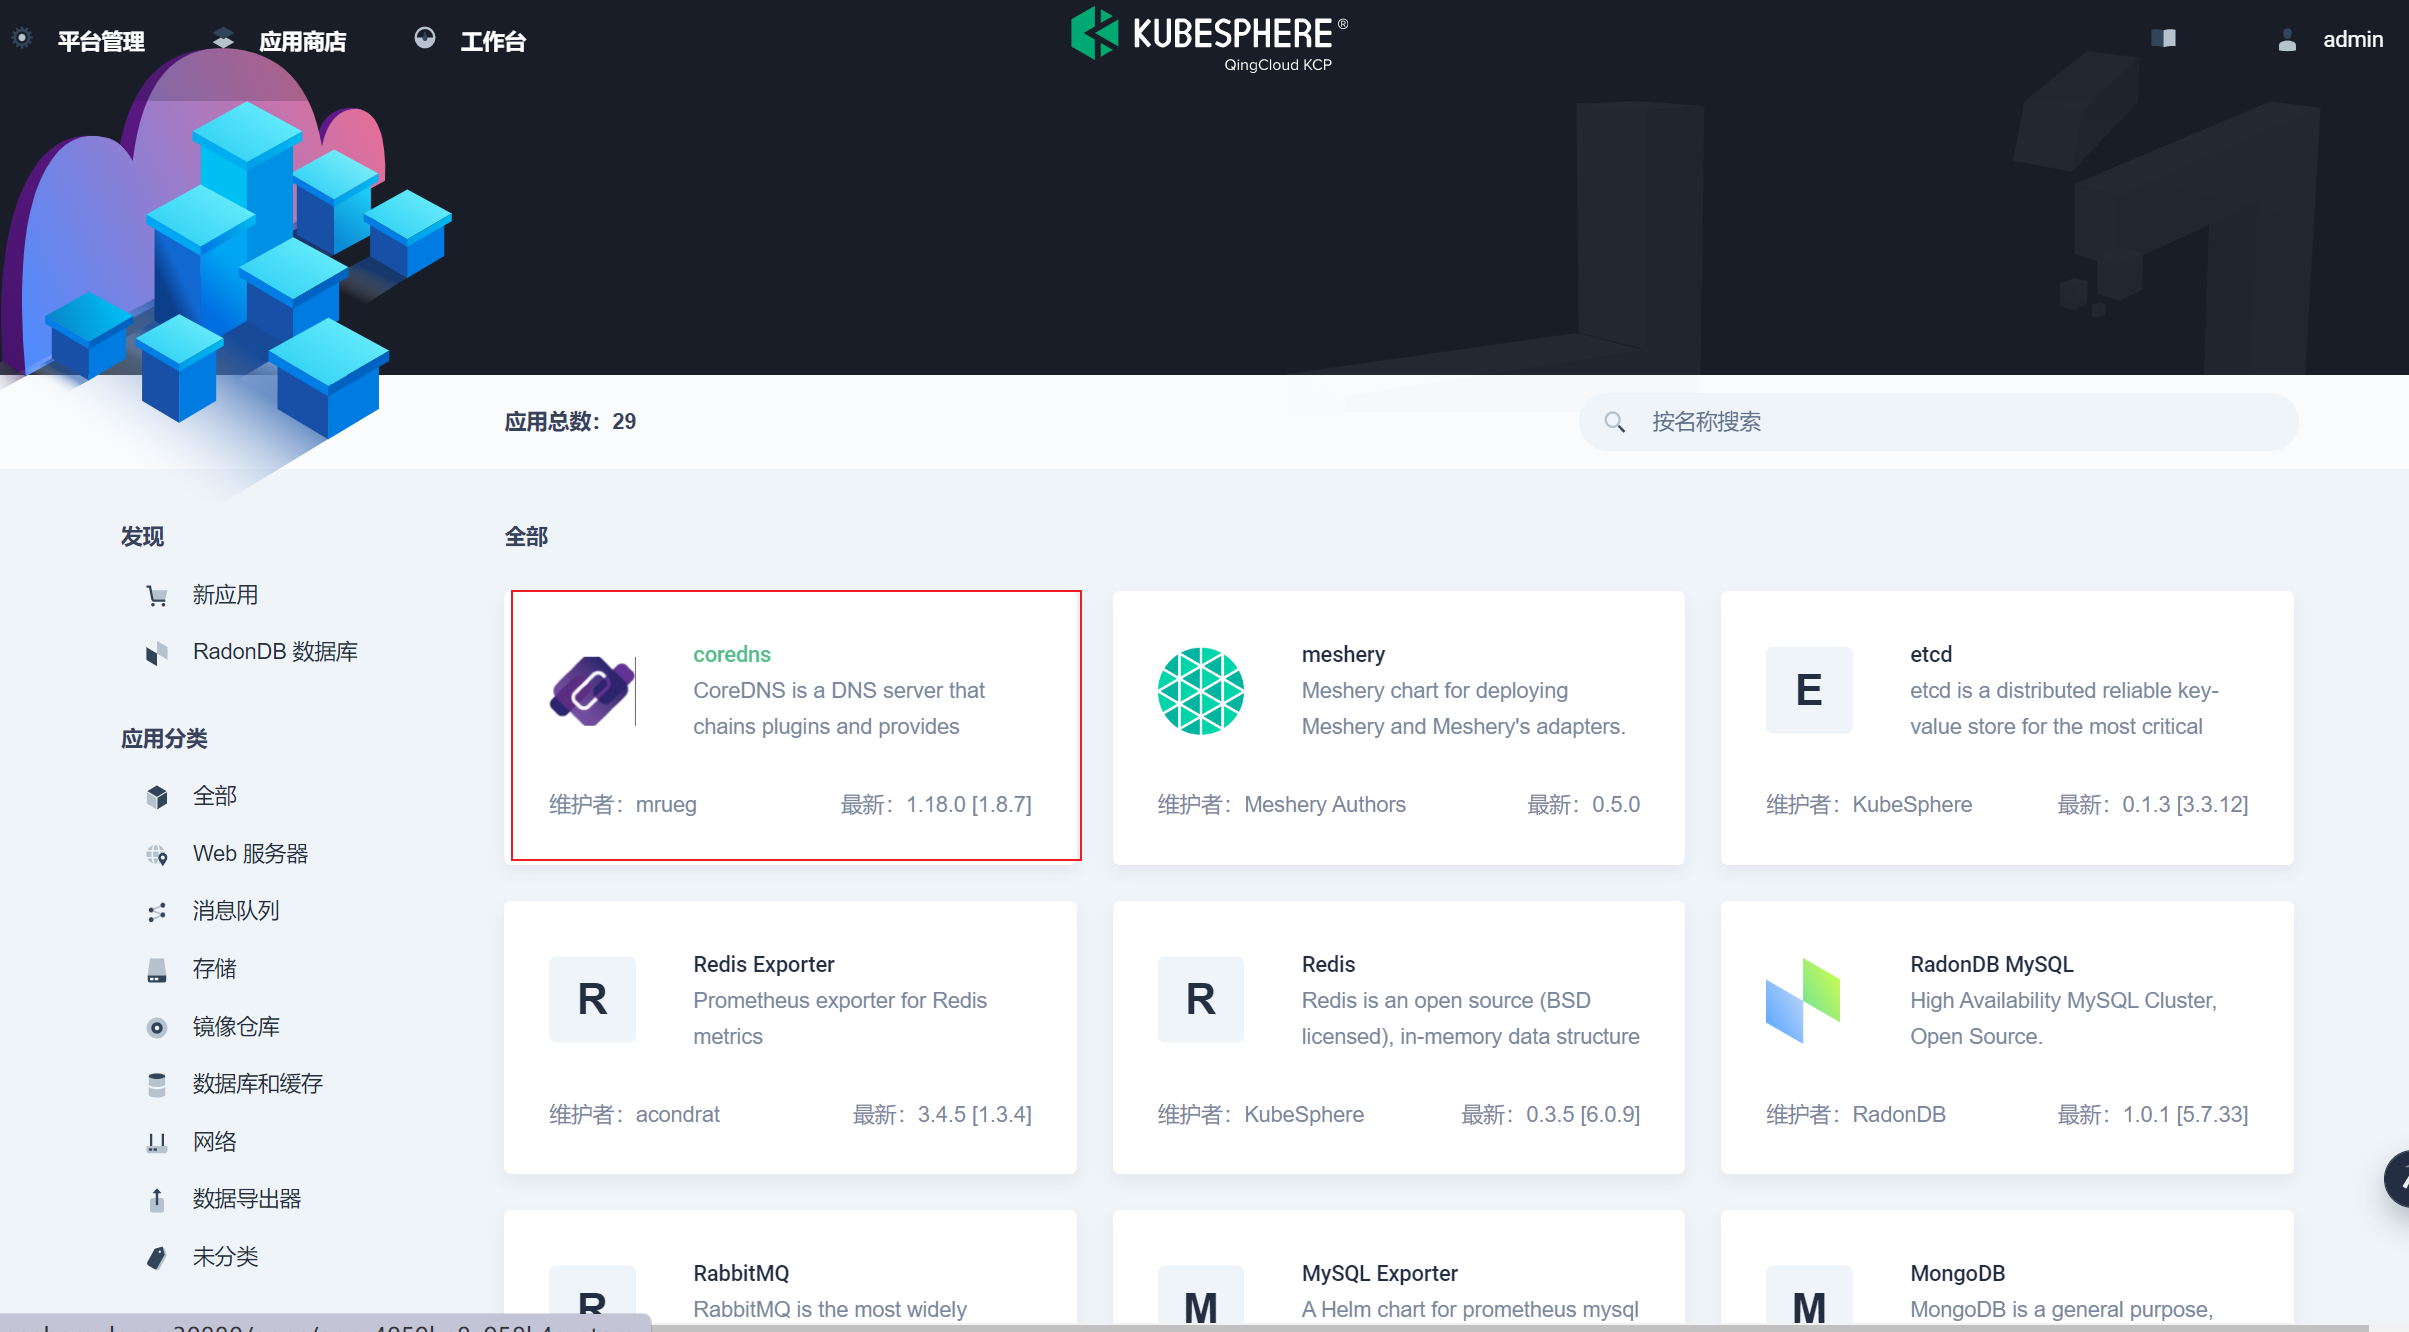Click the 最新: 1.18.0 [1.8.7] version text
The image size is (2409, 1332).
(936, 804)
